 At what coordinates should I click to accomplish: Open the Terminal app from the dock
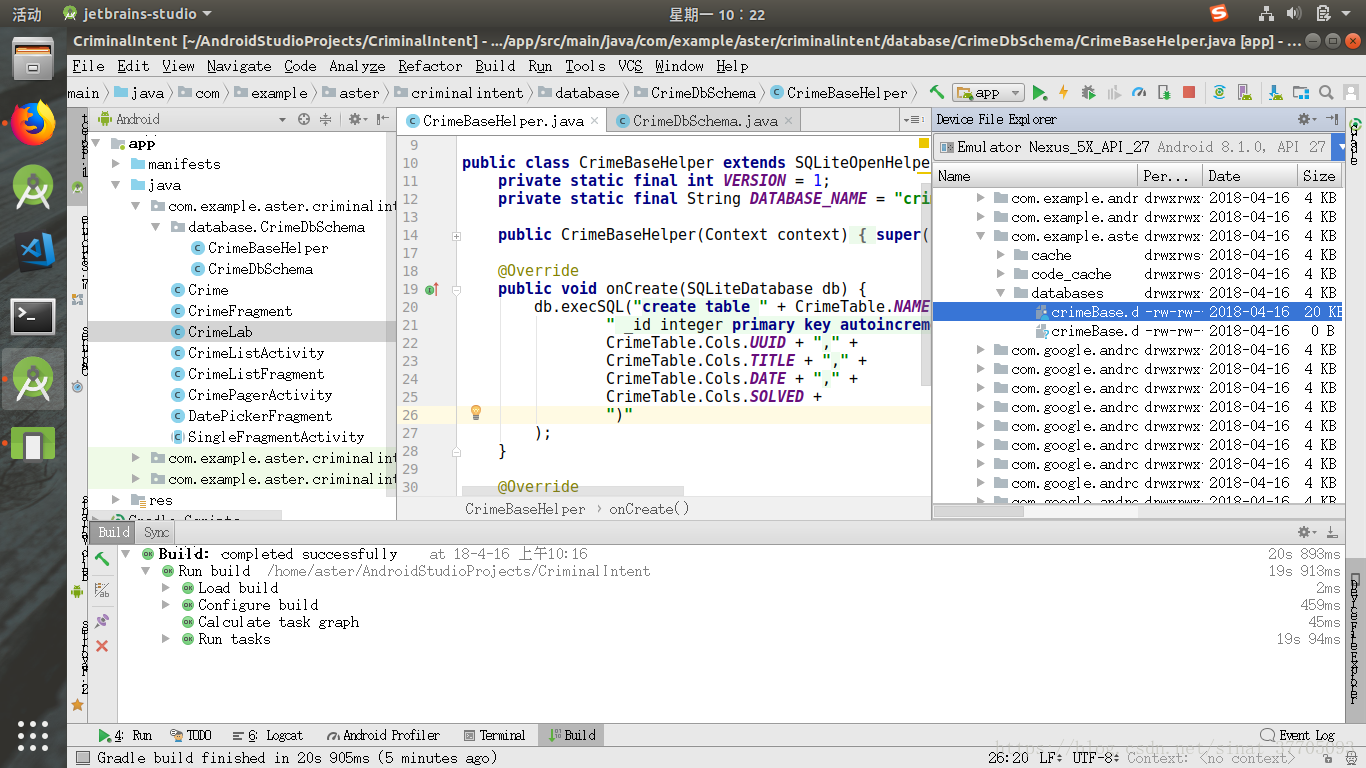pyautogui.click(x=33, y=316)
